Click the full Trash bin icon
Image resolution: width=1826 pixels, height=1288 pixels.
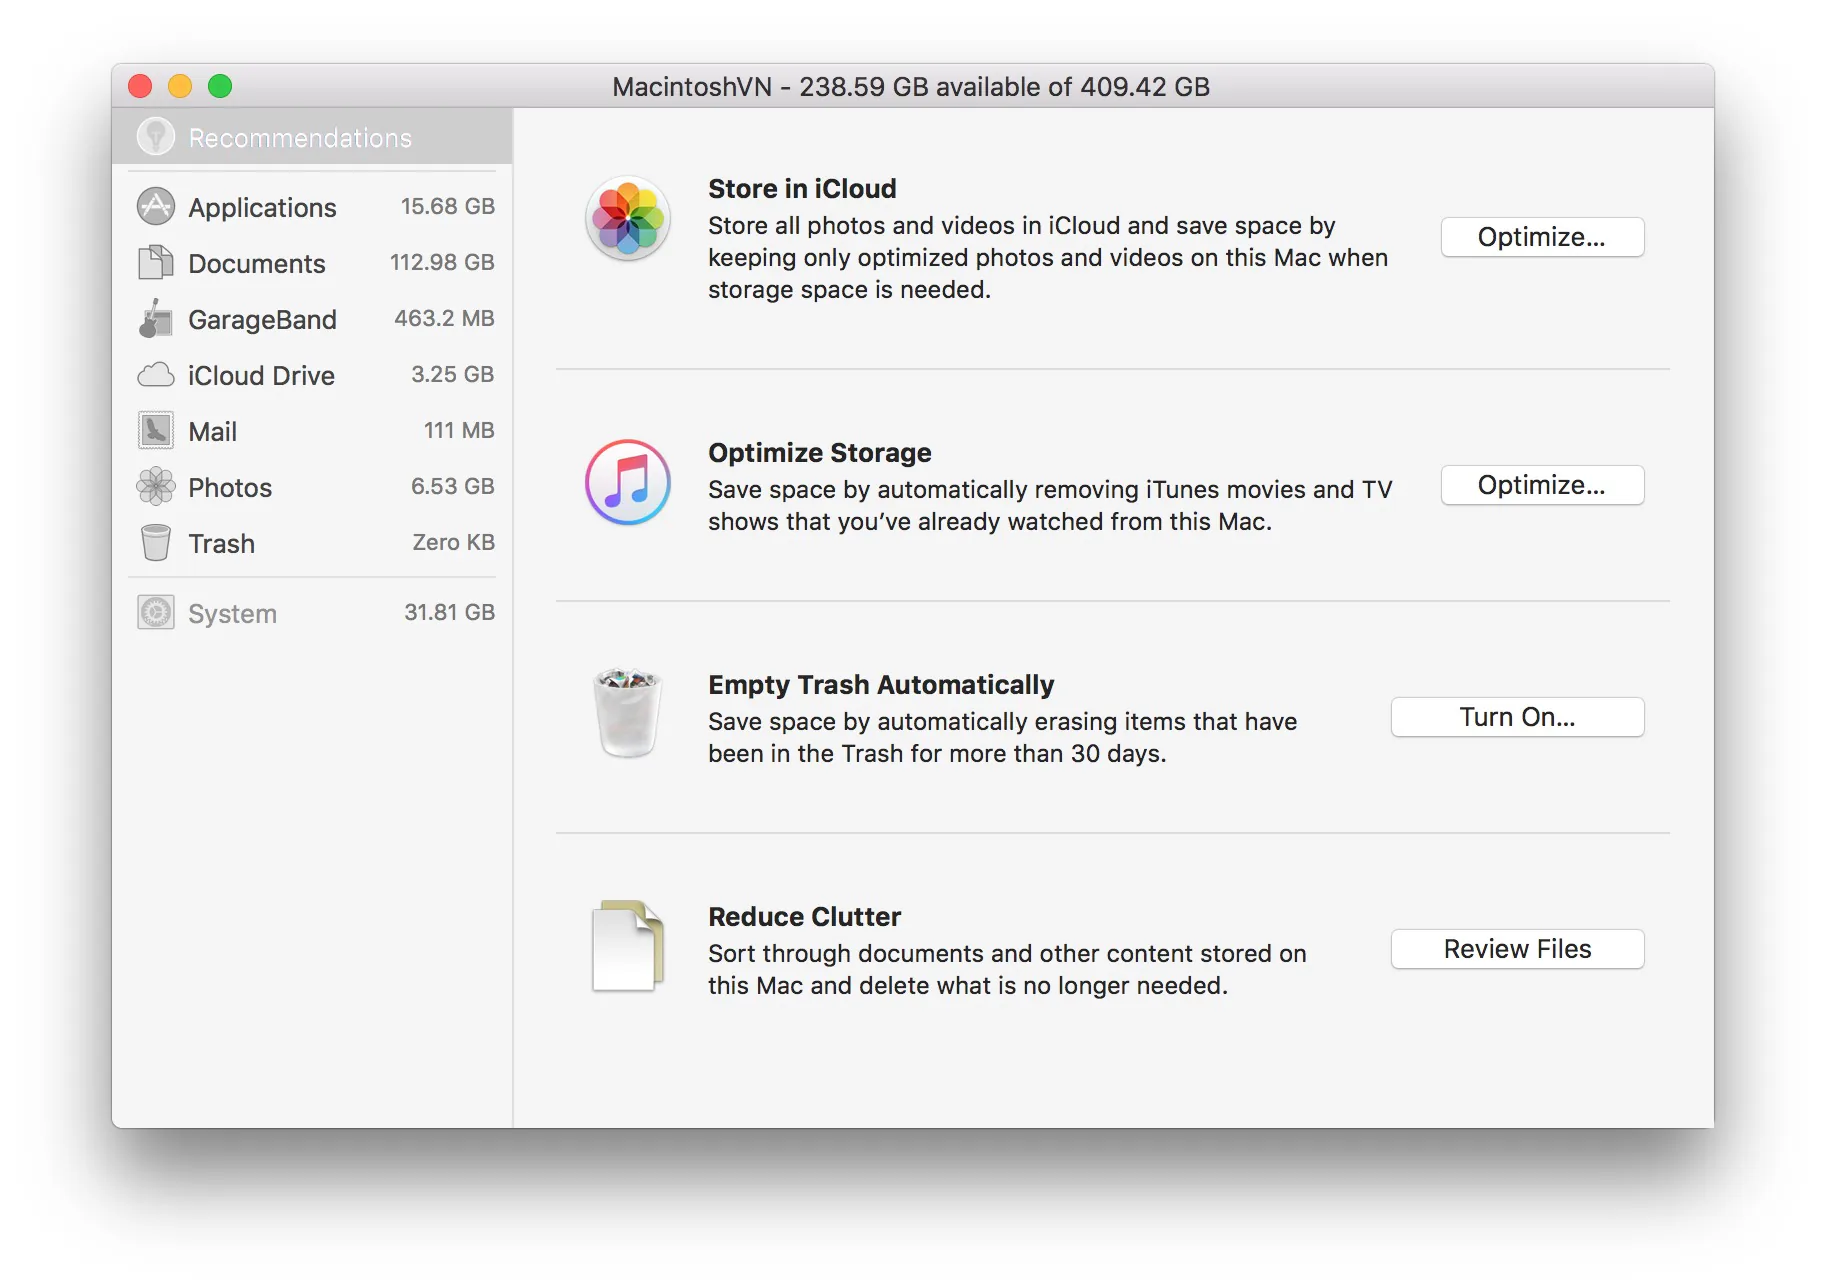point(628,713)
